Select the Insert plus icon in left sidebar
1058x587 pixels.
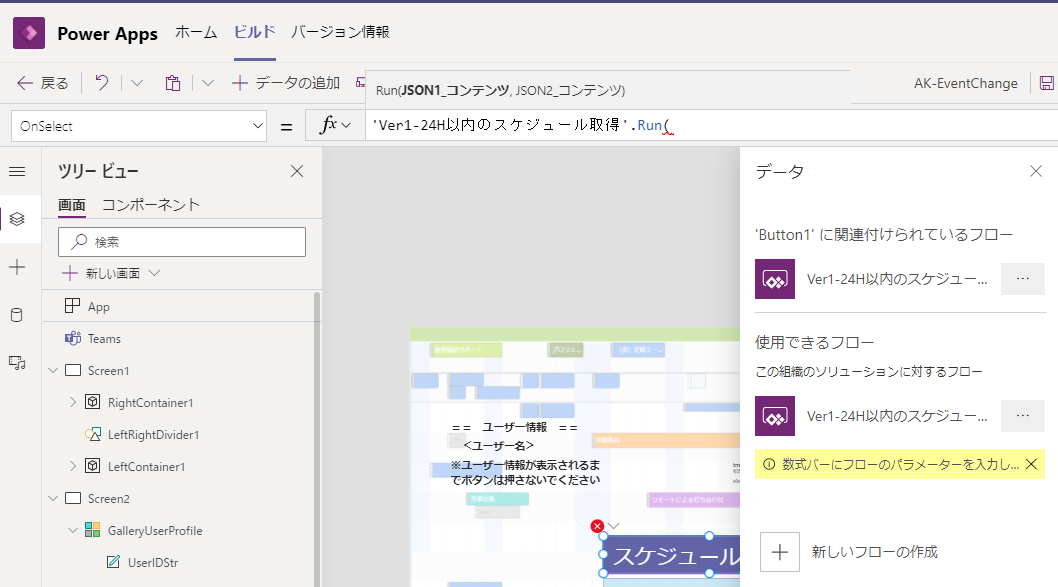(18, 268)
